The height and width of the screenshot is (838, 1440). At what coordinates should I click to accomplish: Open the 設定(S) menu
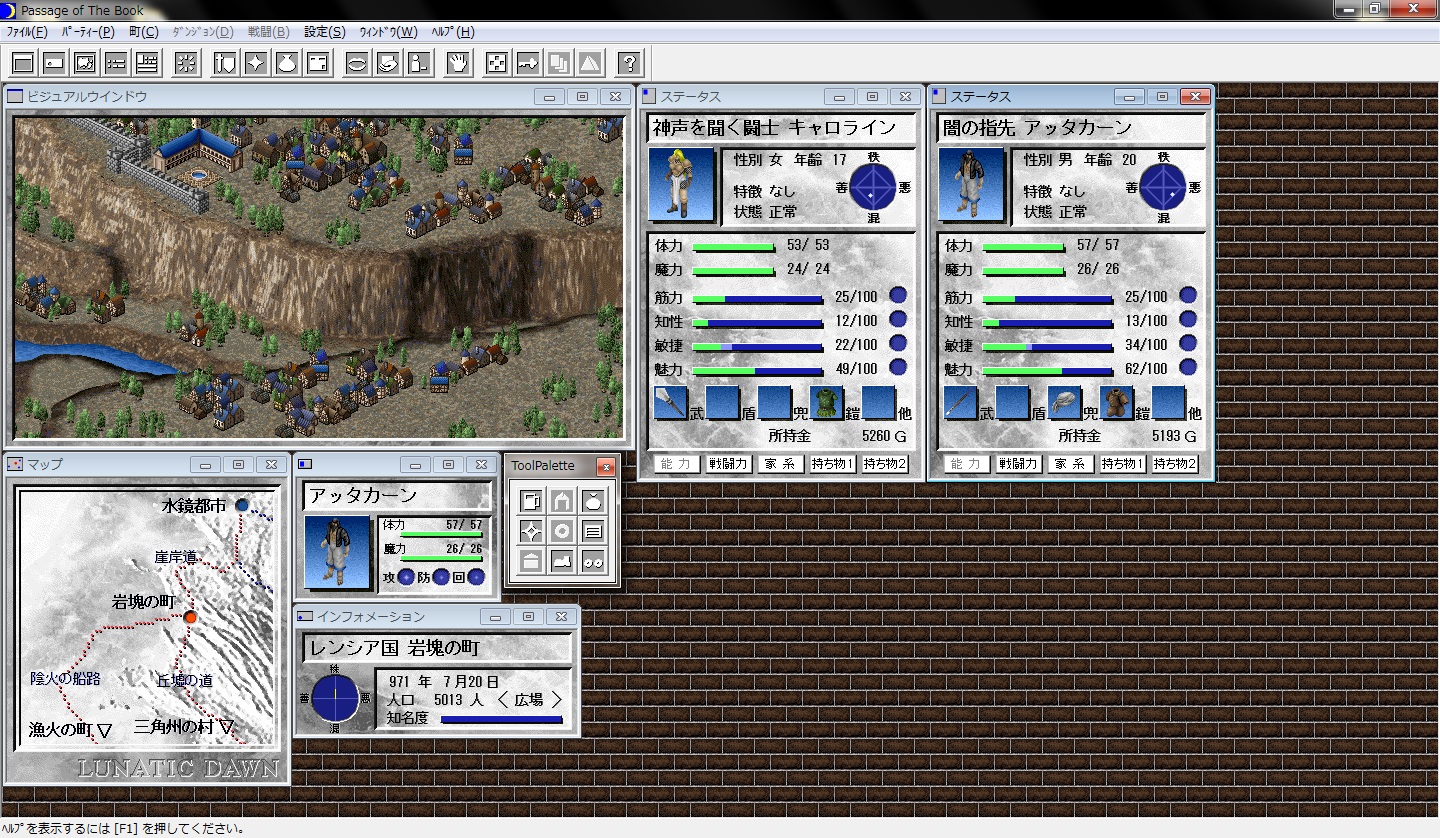coord(324,31)
